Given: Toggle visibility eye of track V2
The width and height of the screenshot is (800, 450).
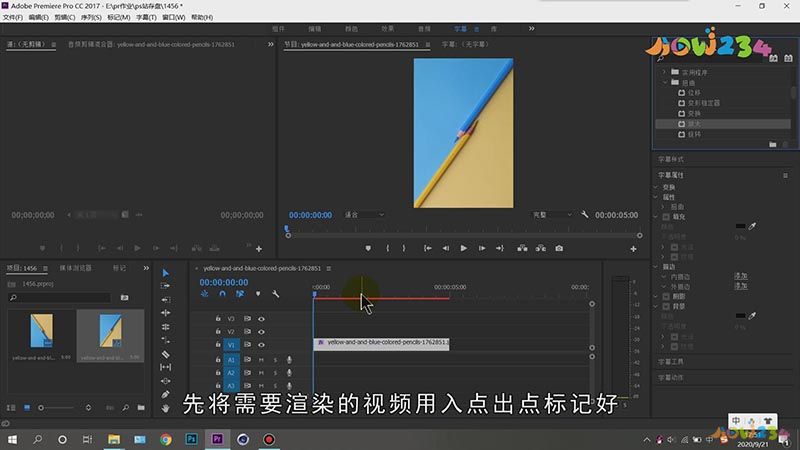Looking at the screenshot, I should coord(261,332).
